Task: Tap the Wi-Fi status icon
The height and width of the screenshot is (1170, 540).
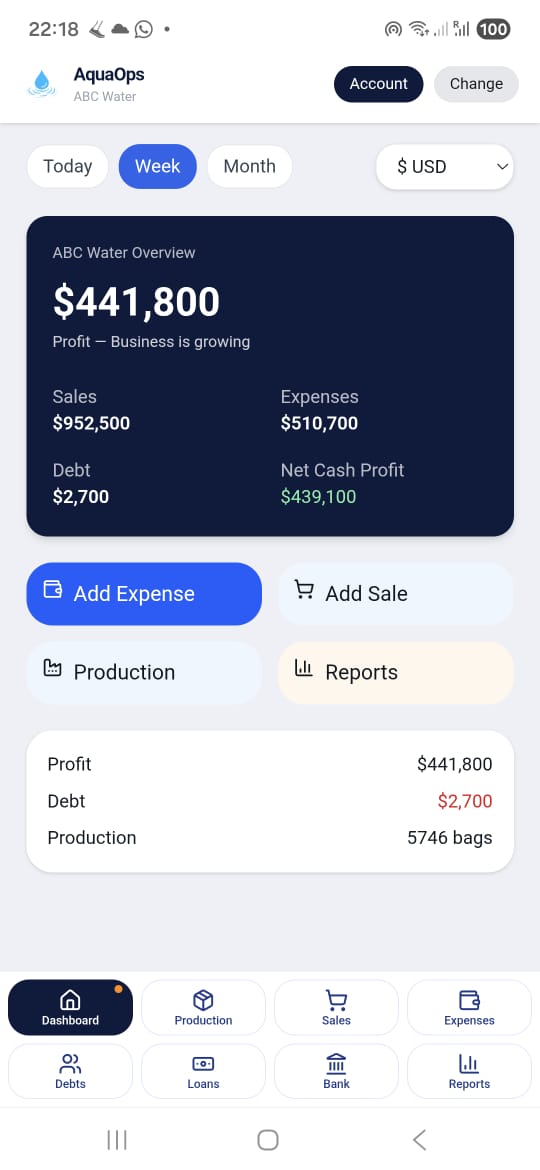Action: point(419,29)
